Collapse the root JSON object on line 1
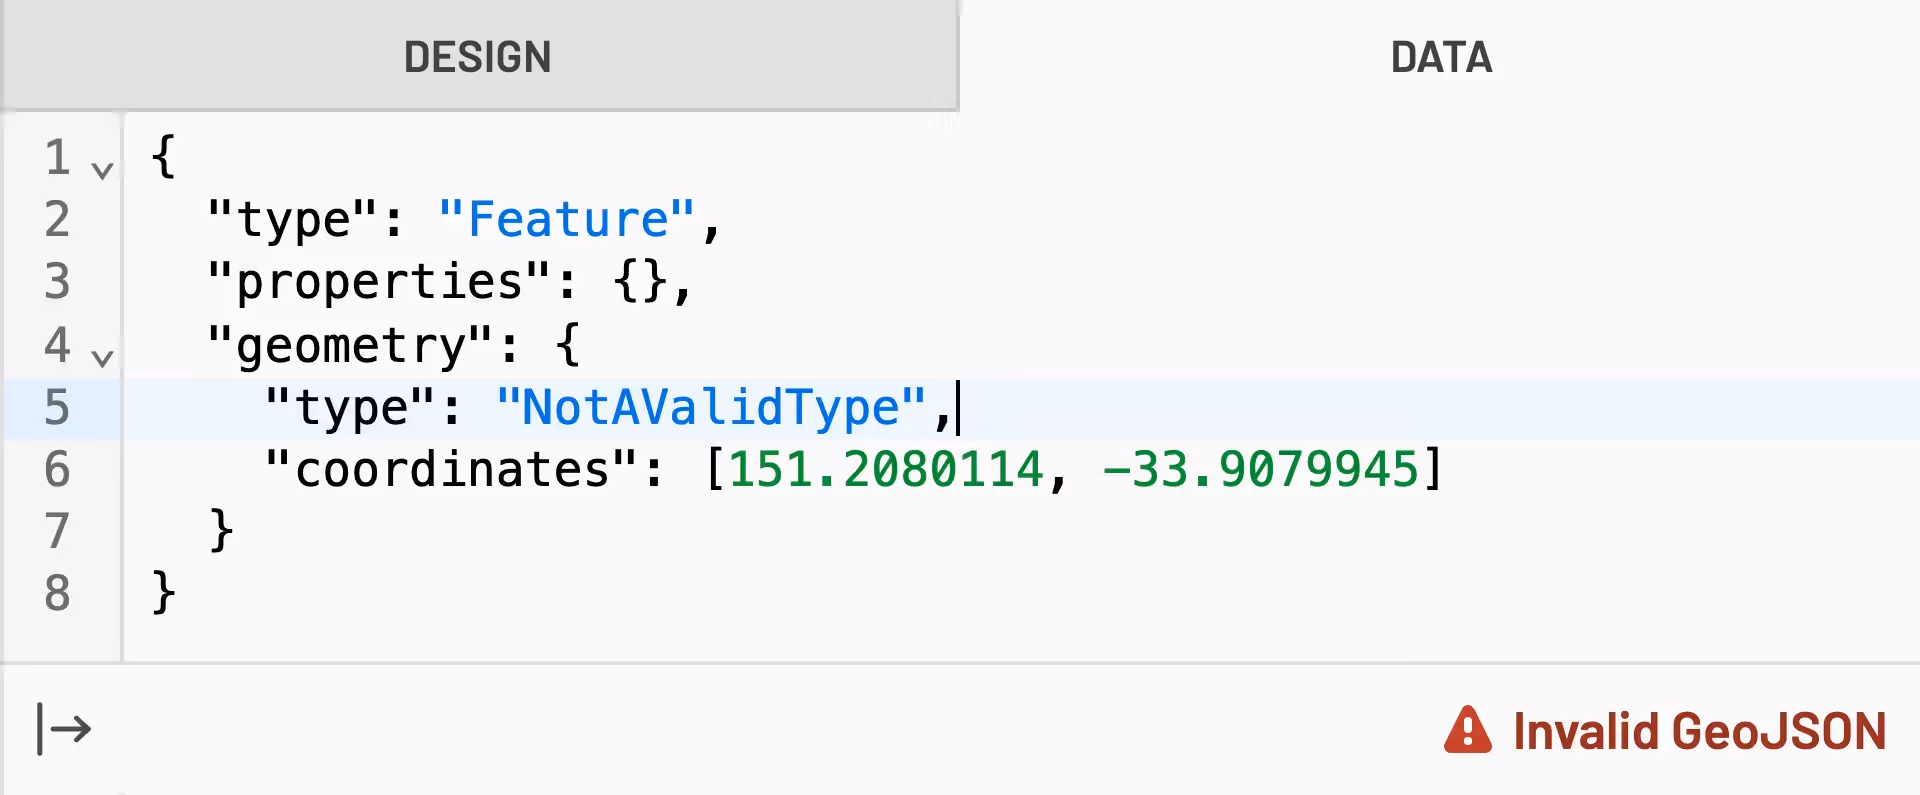Screen dimensions: 1920x795 (x=101, y=168)
